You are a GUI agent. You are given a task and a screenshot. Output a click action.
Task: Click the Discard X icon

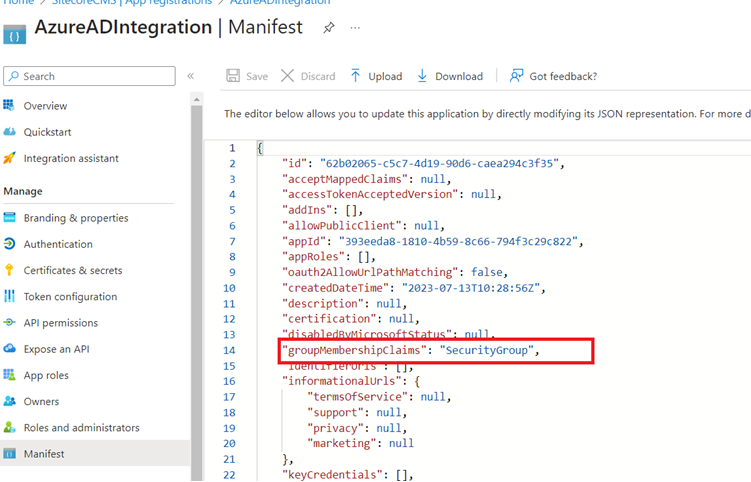coord(287,76)
